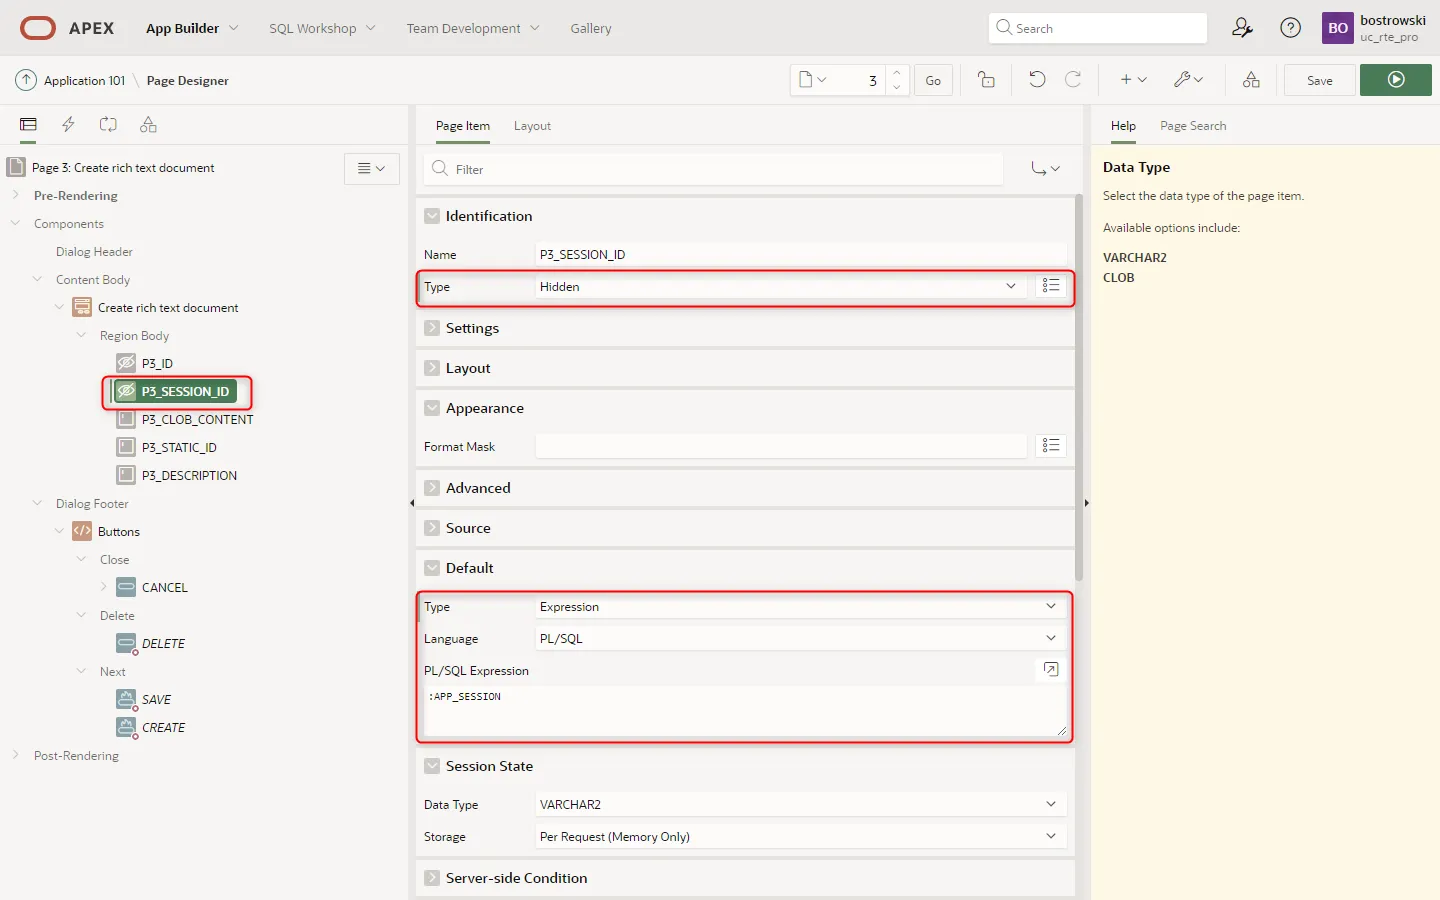Expand the PL/SQL Expression code editor

tap(1050, 669)
